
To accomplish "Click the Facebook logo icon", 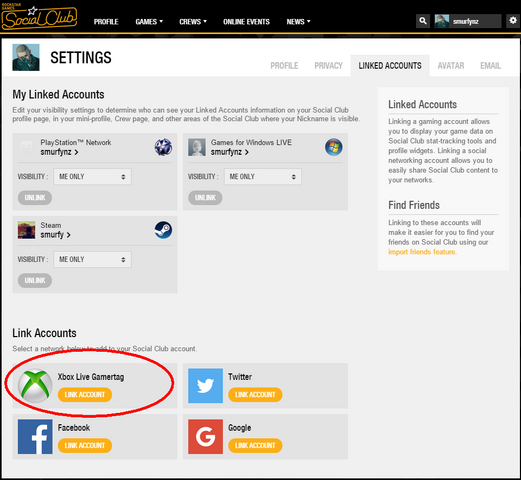I will pos(35,437).
